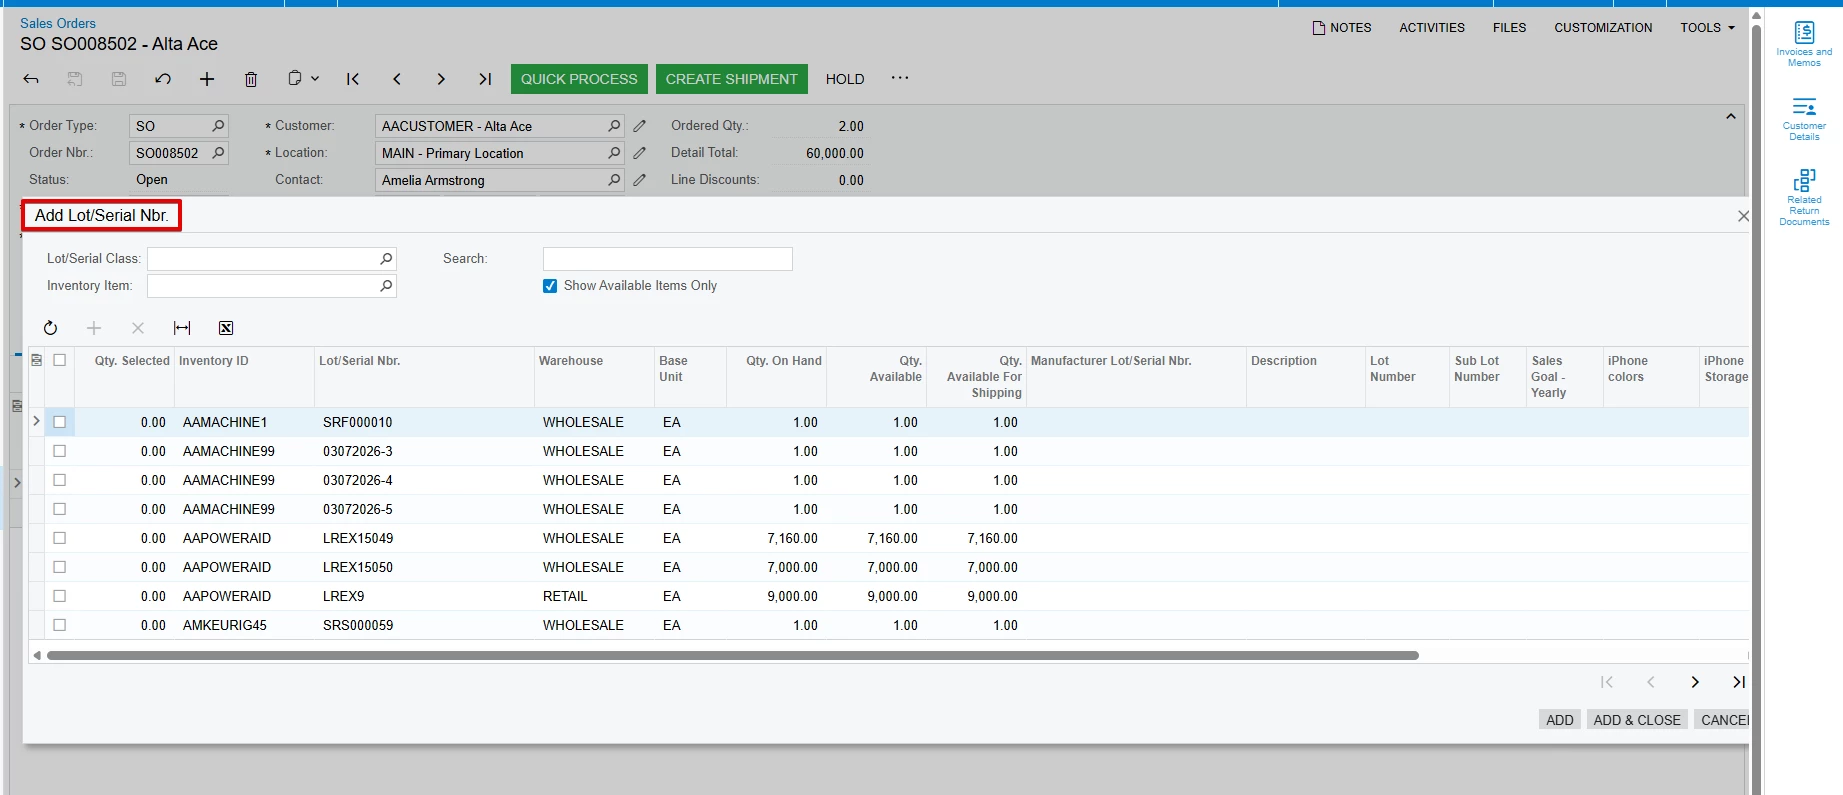The height and width of the screenshot is (795, 1843).
Task: Click the undo icon in the toolbar
Action: pos(163,79)
